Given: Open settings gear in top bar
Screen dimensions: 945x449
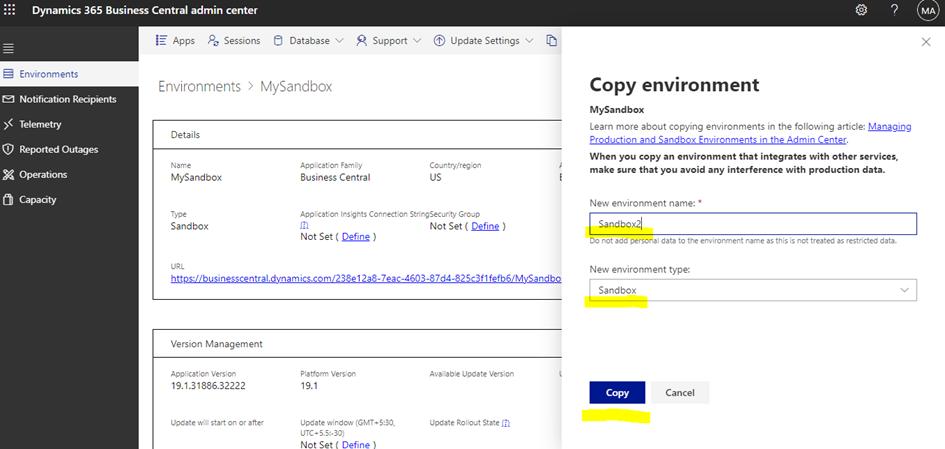Looking at the screenshot, I should (x=861, y=10).
